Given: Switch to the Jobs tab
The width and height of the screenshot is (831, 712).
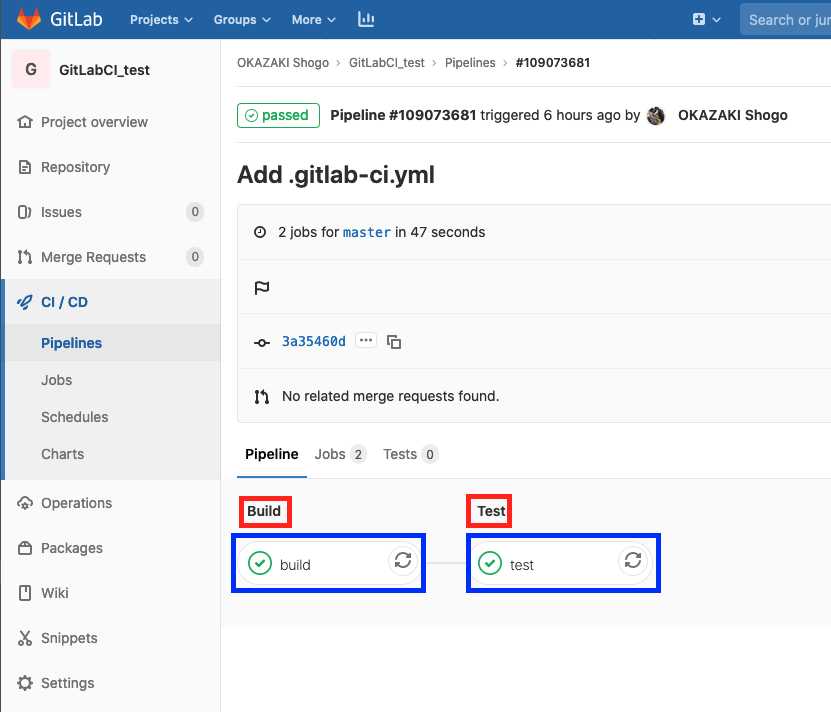Looking at the screenshot, I should click(340, 454).
